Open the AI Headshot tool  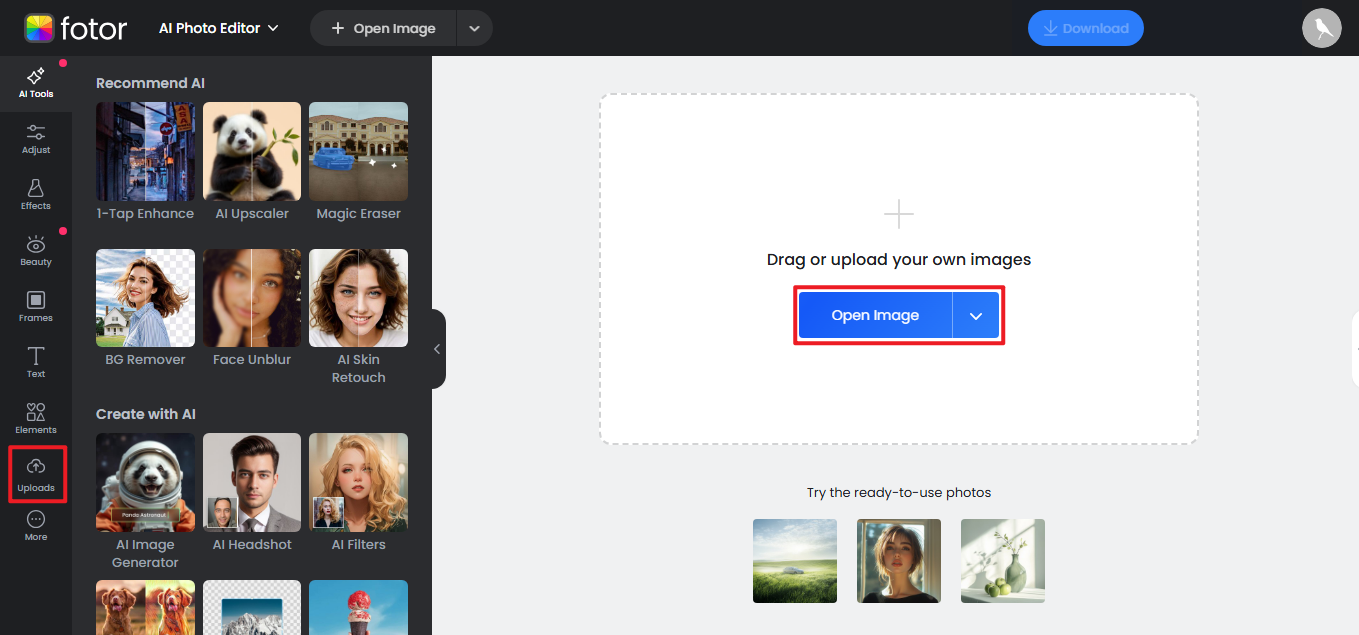(252, 493)
